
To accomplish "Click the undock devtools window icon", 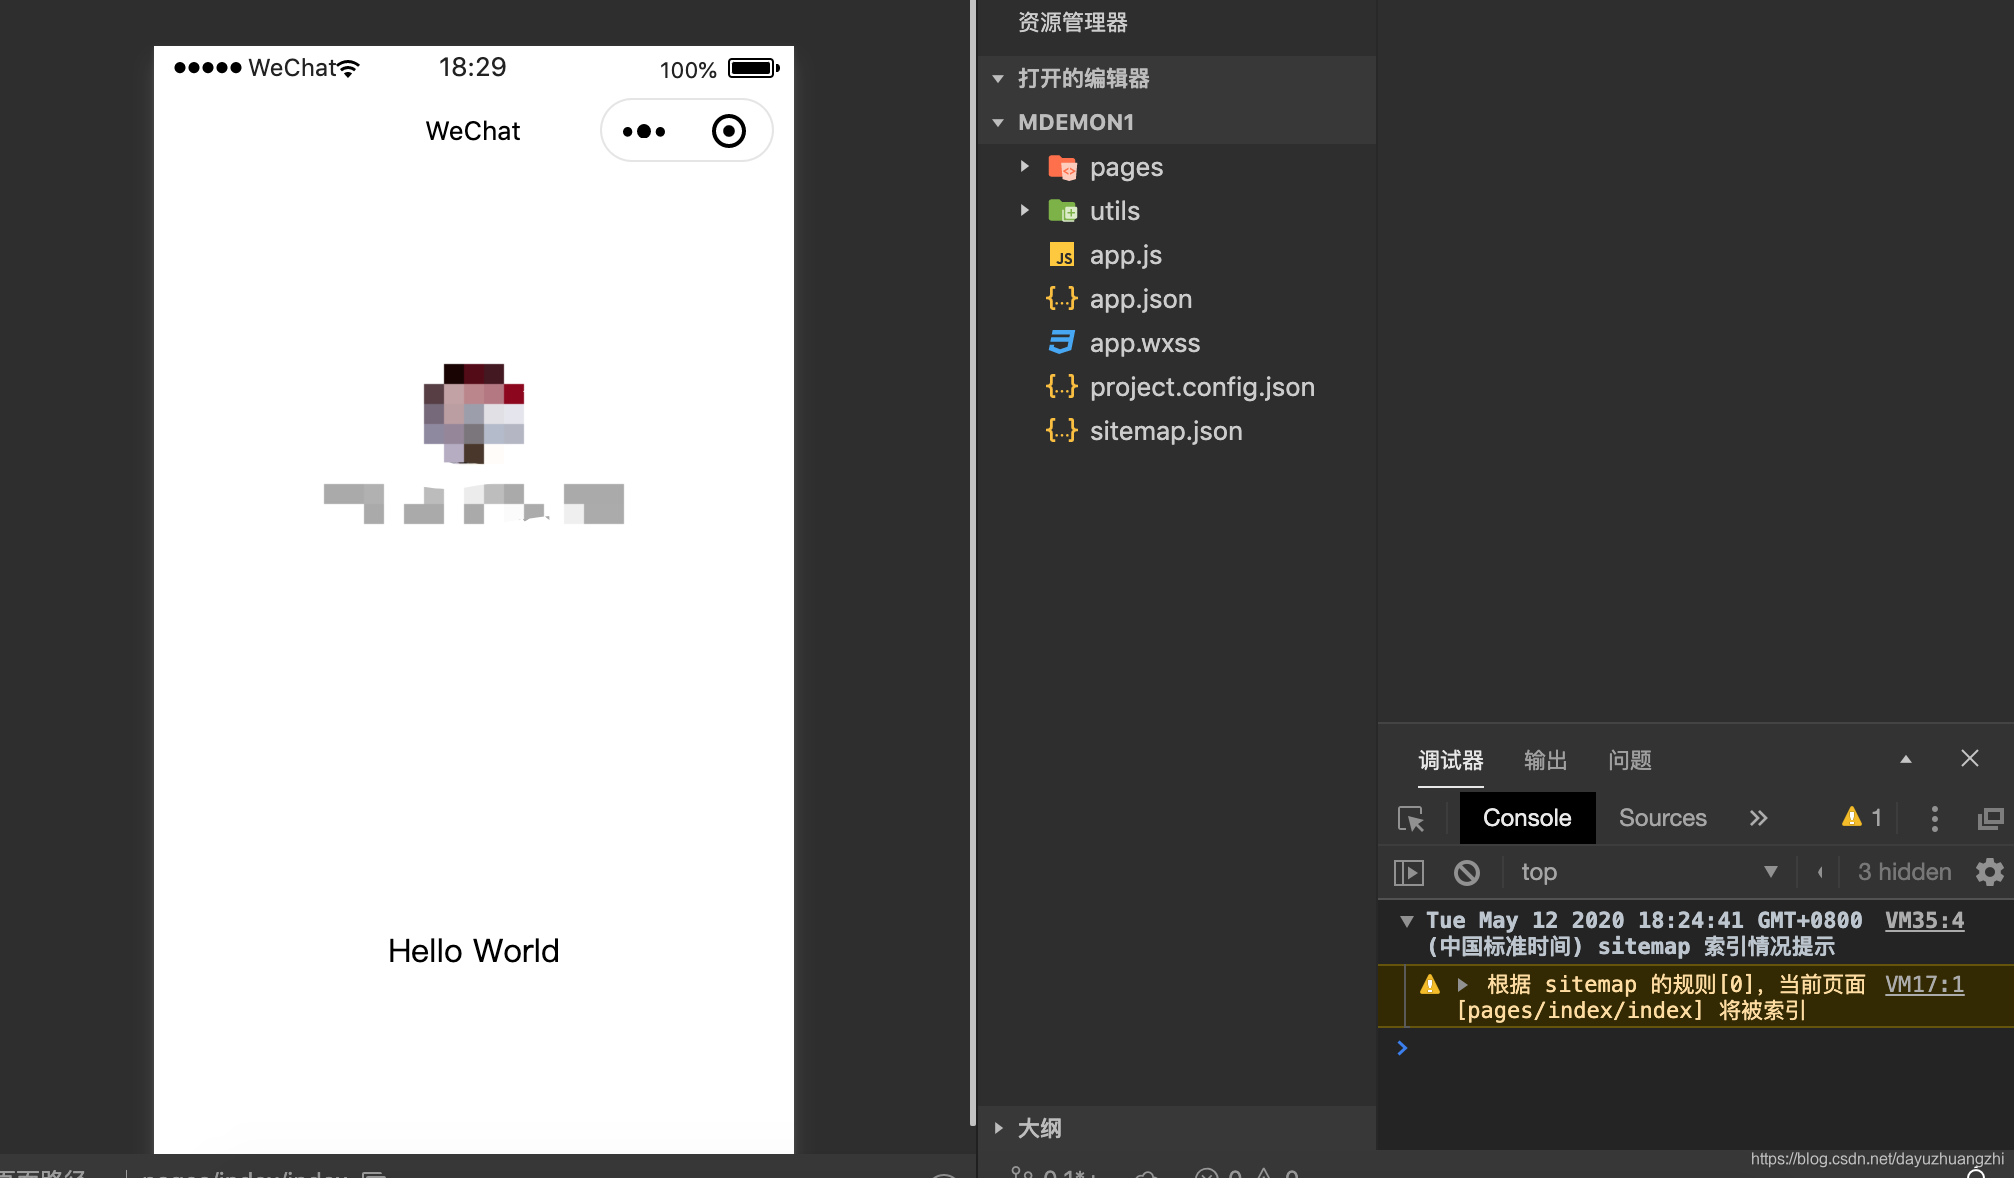I will pyautogui.click(x=1990, y=819).
